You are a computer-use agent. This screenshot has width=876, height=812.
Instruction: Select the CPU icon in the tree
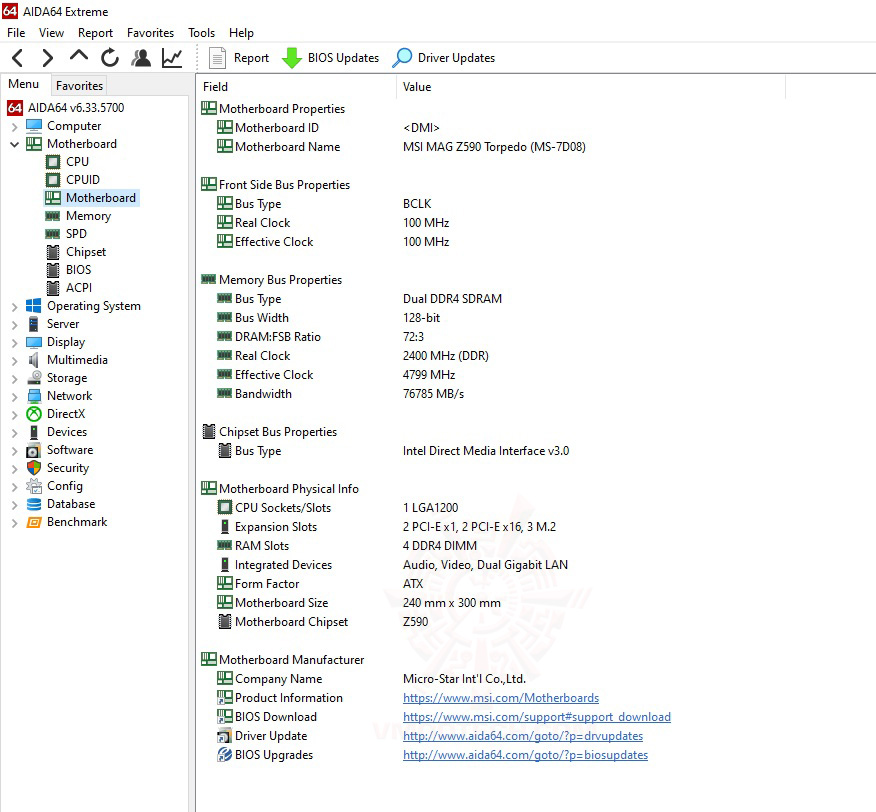tap(53, 162)
